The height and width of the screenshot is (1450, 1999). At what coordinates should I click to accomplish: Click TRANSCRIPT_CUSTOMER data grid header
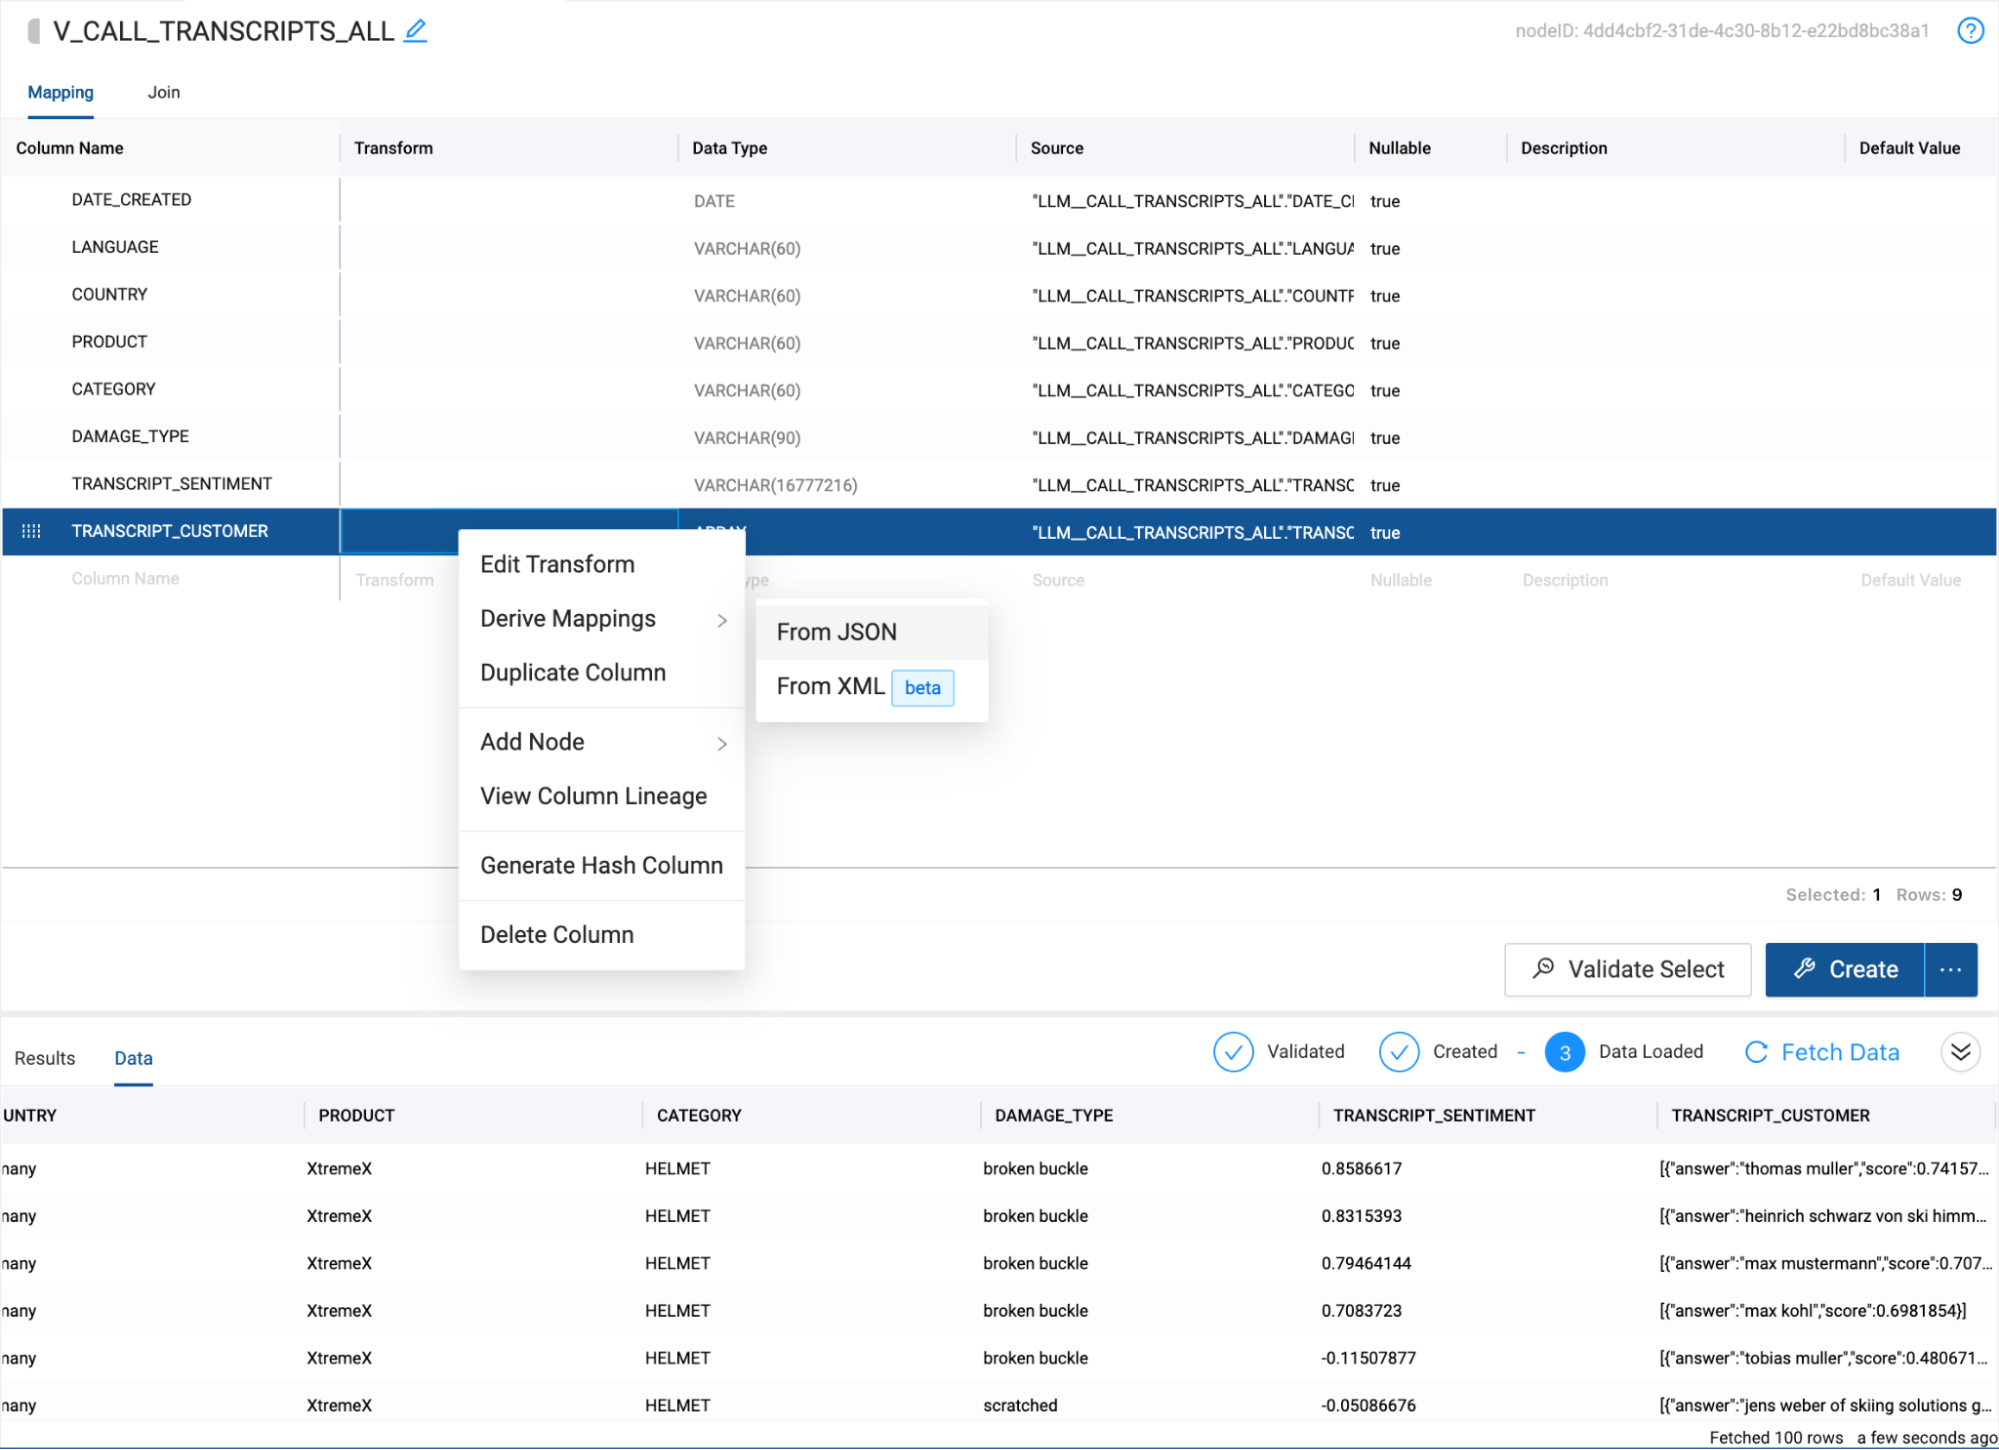[x=1770, y=1116]
